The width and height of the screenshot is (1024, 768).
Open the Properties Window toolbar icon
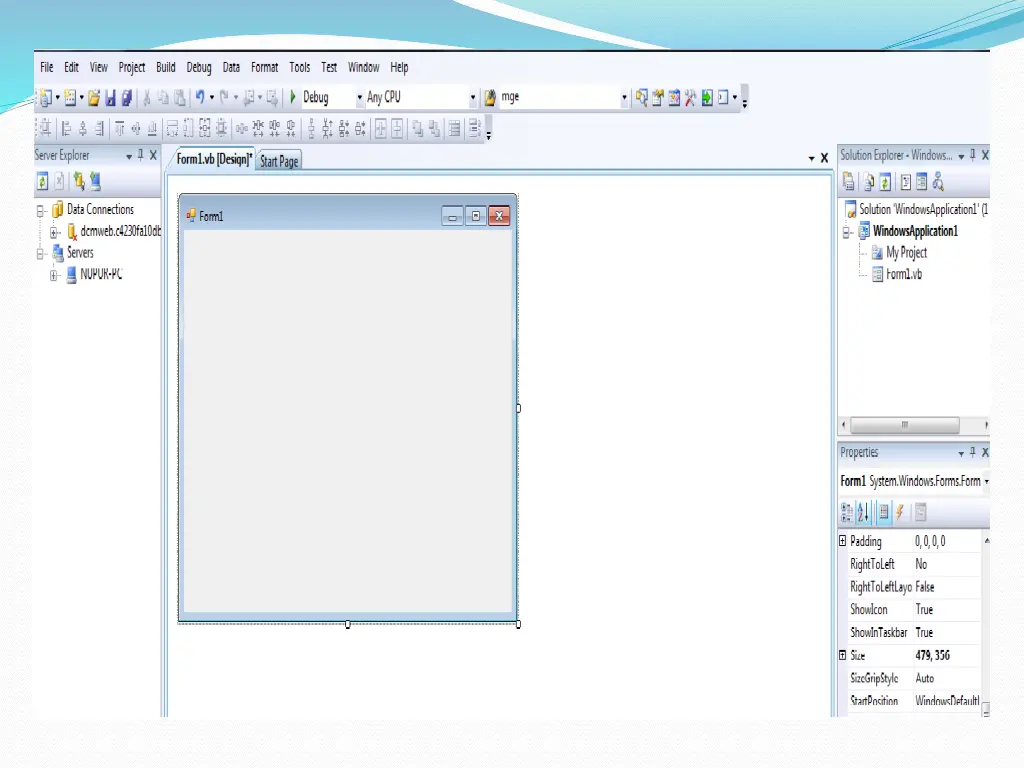point(658,98)
